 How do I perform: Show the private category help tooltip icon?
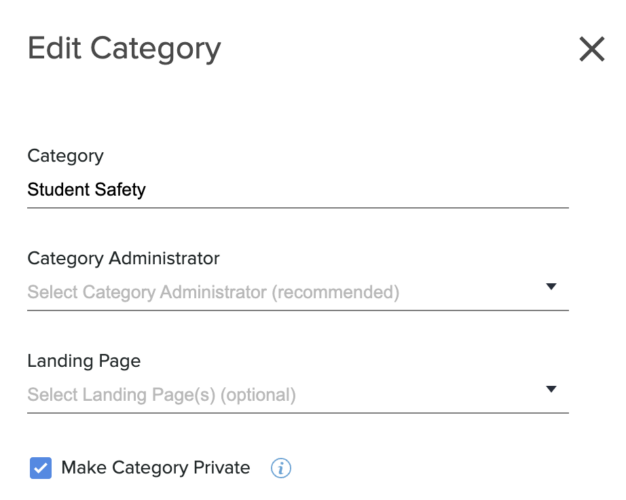[x=281, y=467]
